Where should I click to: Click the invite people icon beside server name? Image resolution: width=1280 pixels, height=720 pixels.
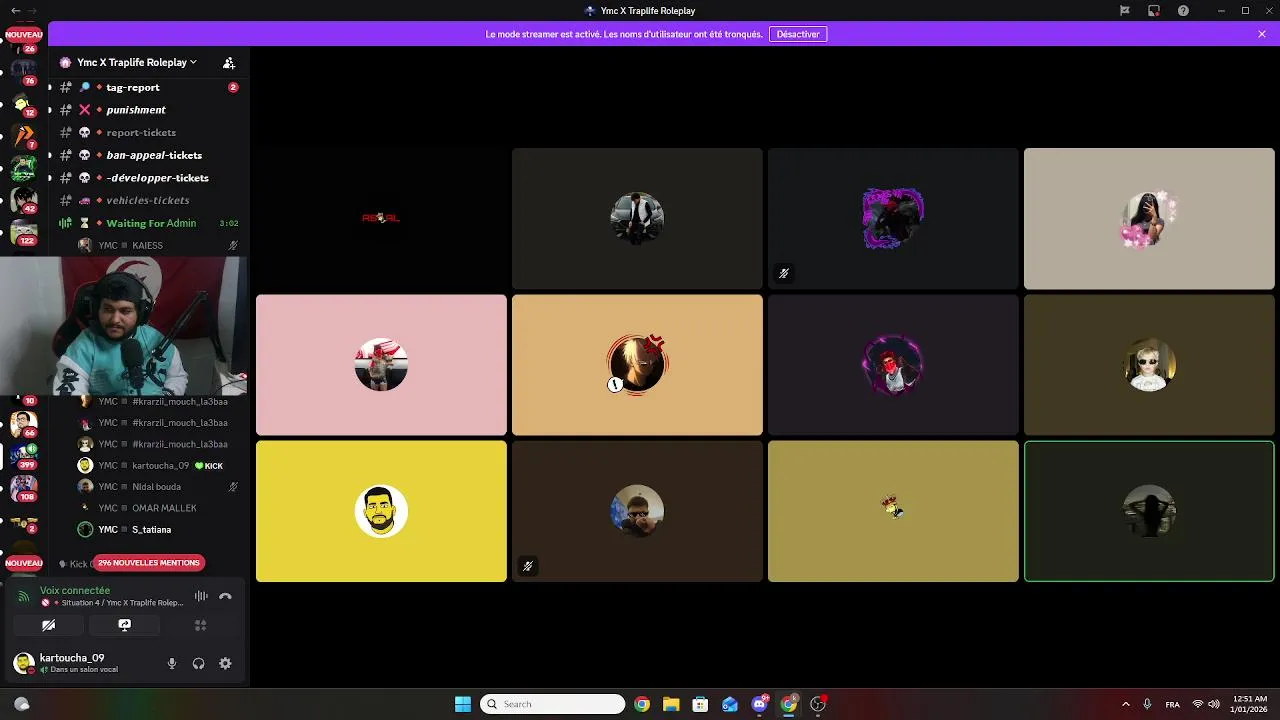coord(229,62)
